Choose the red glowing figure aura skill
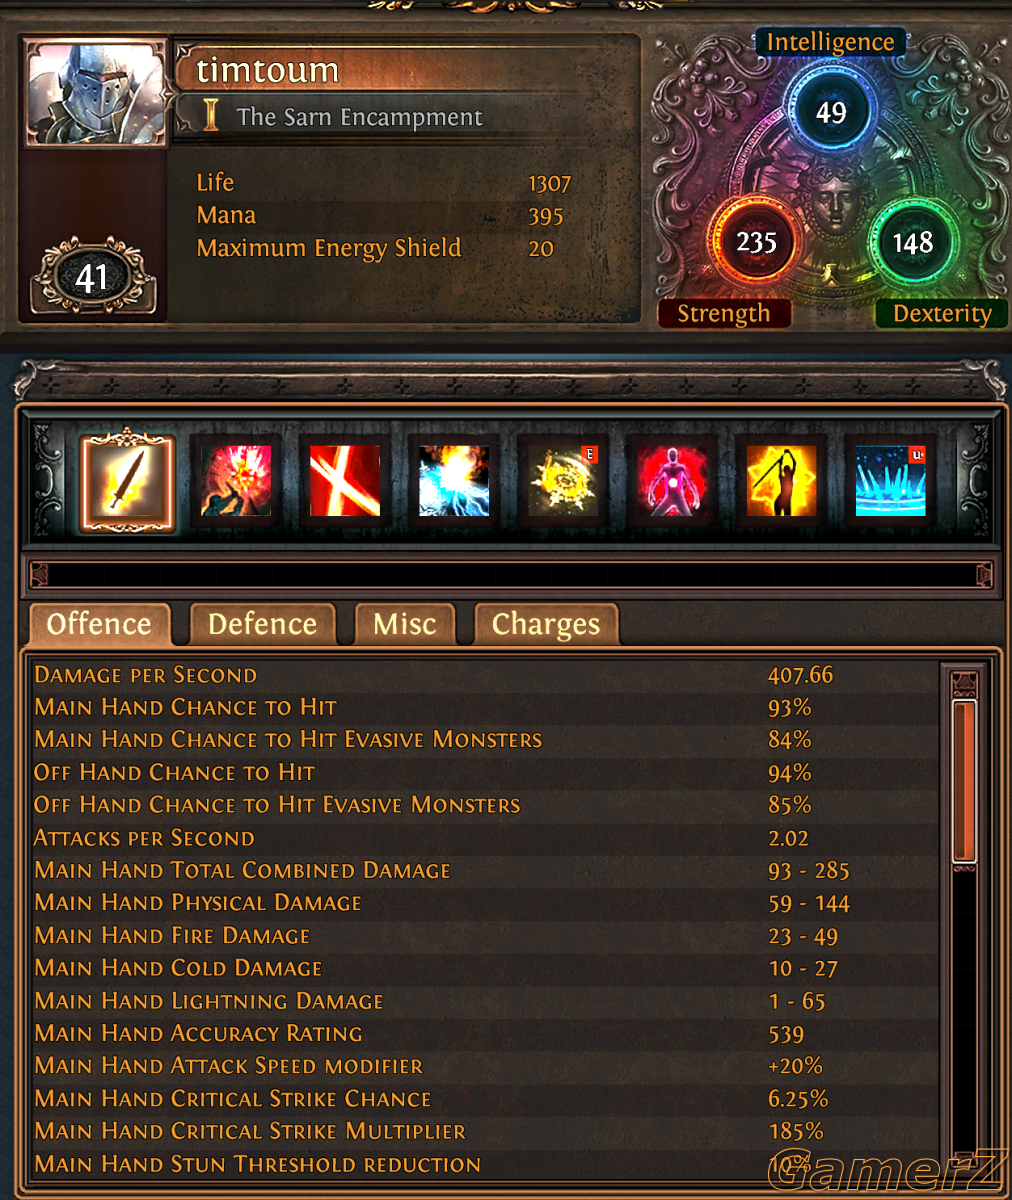Image resolution: width=1012 pixels, height=1200 pixels. pos(672,481)
